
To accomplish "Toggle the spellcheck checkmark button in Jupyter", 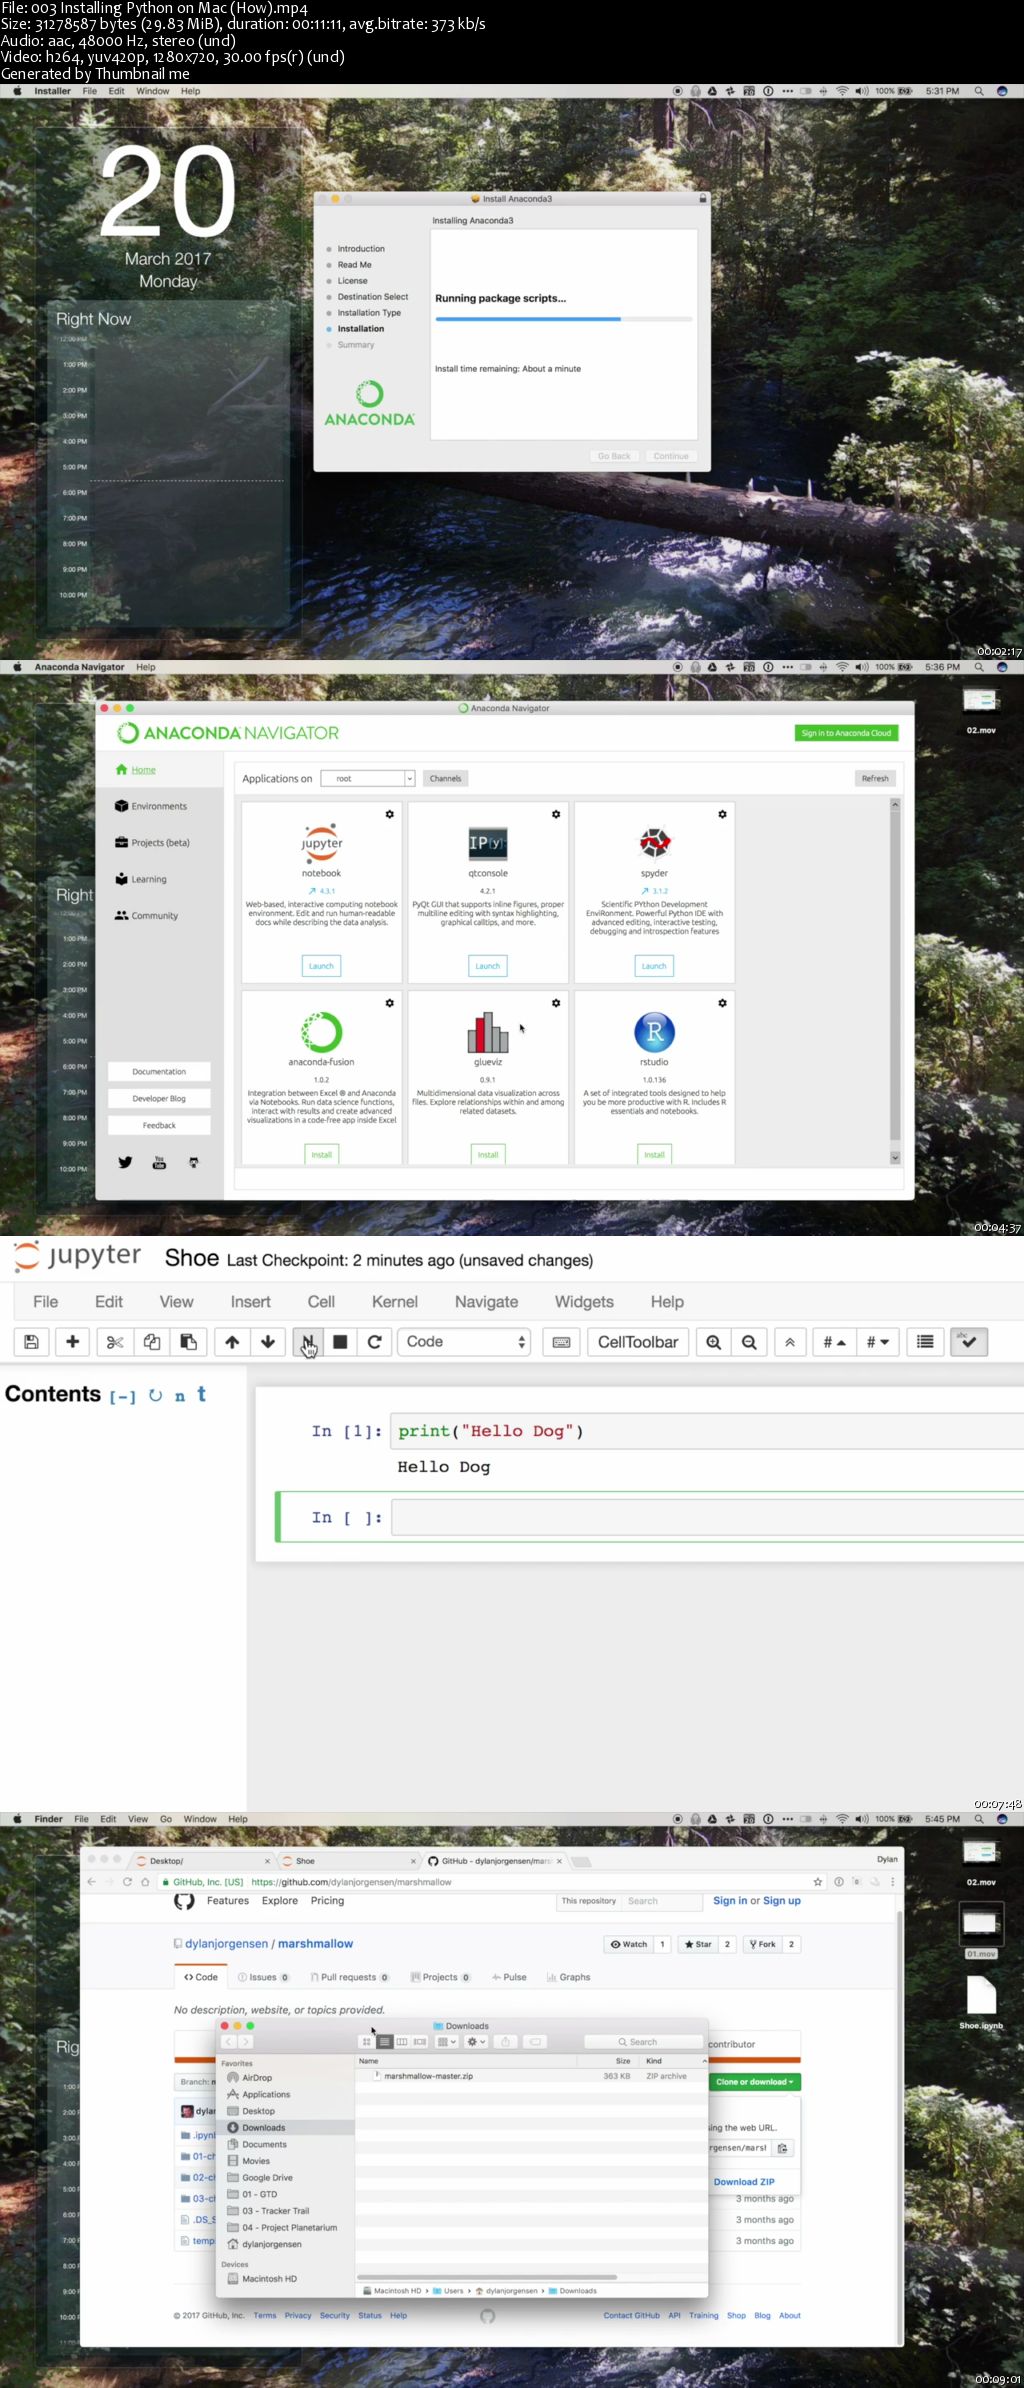I will click(x=968, y=1342).
